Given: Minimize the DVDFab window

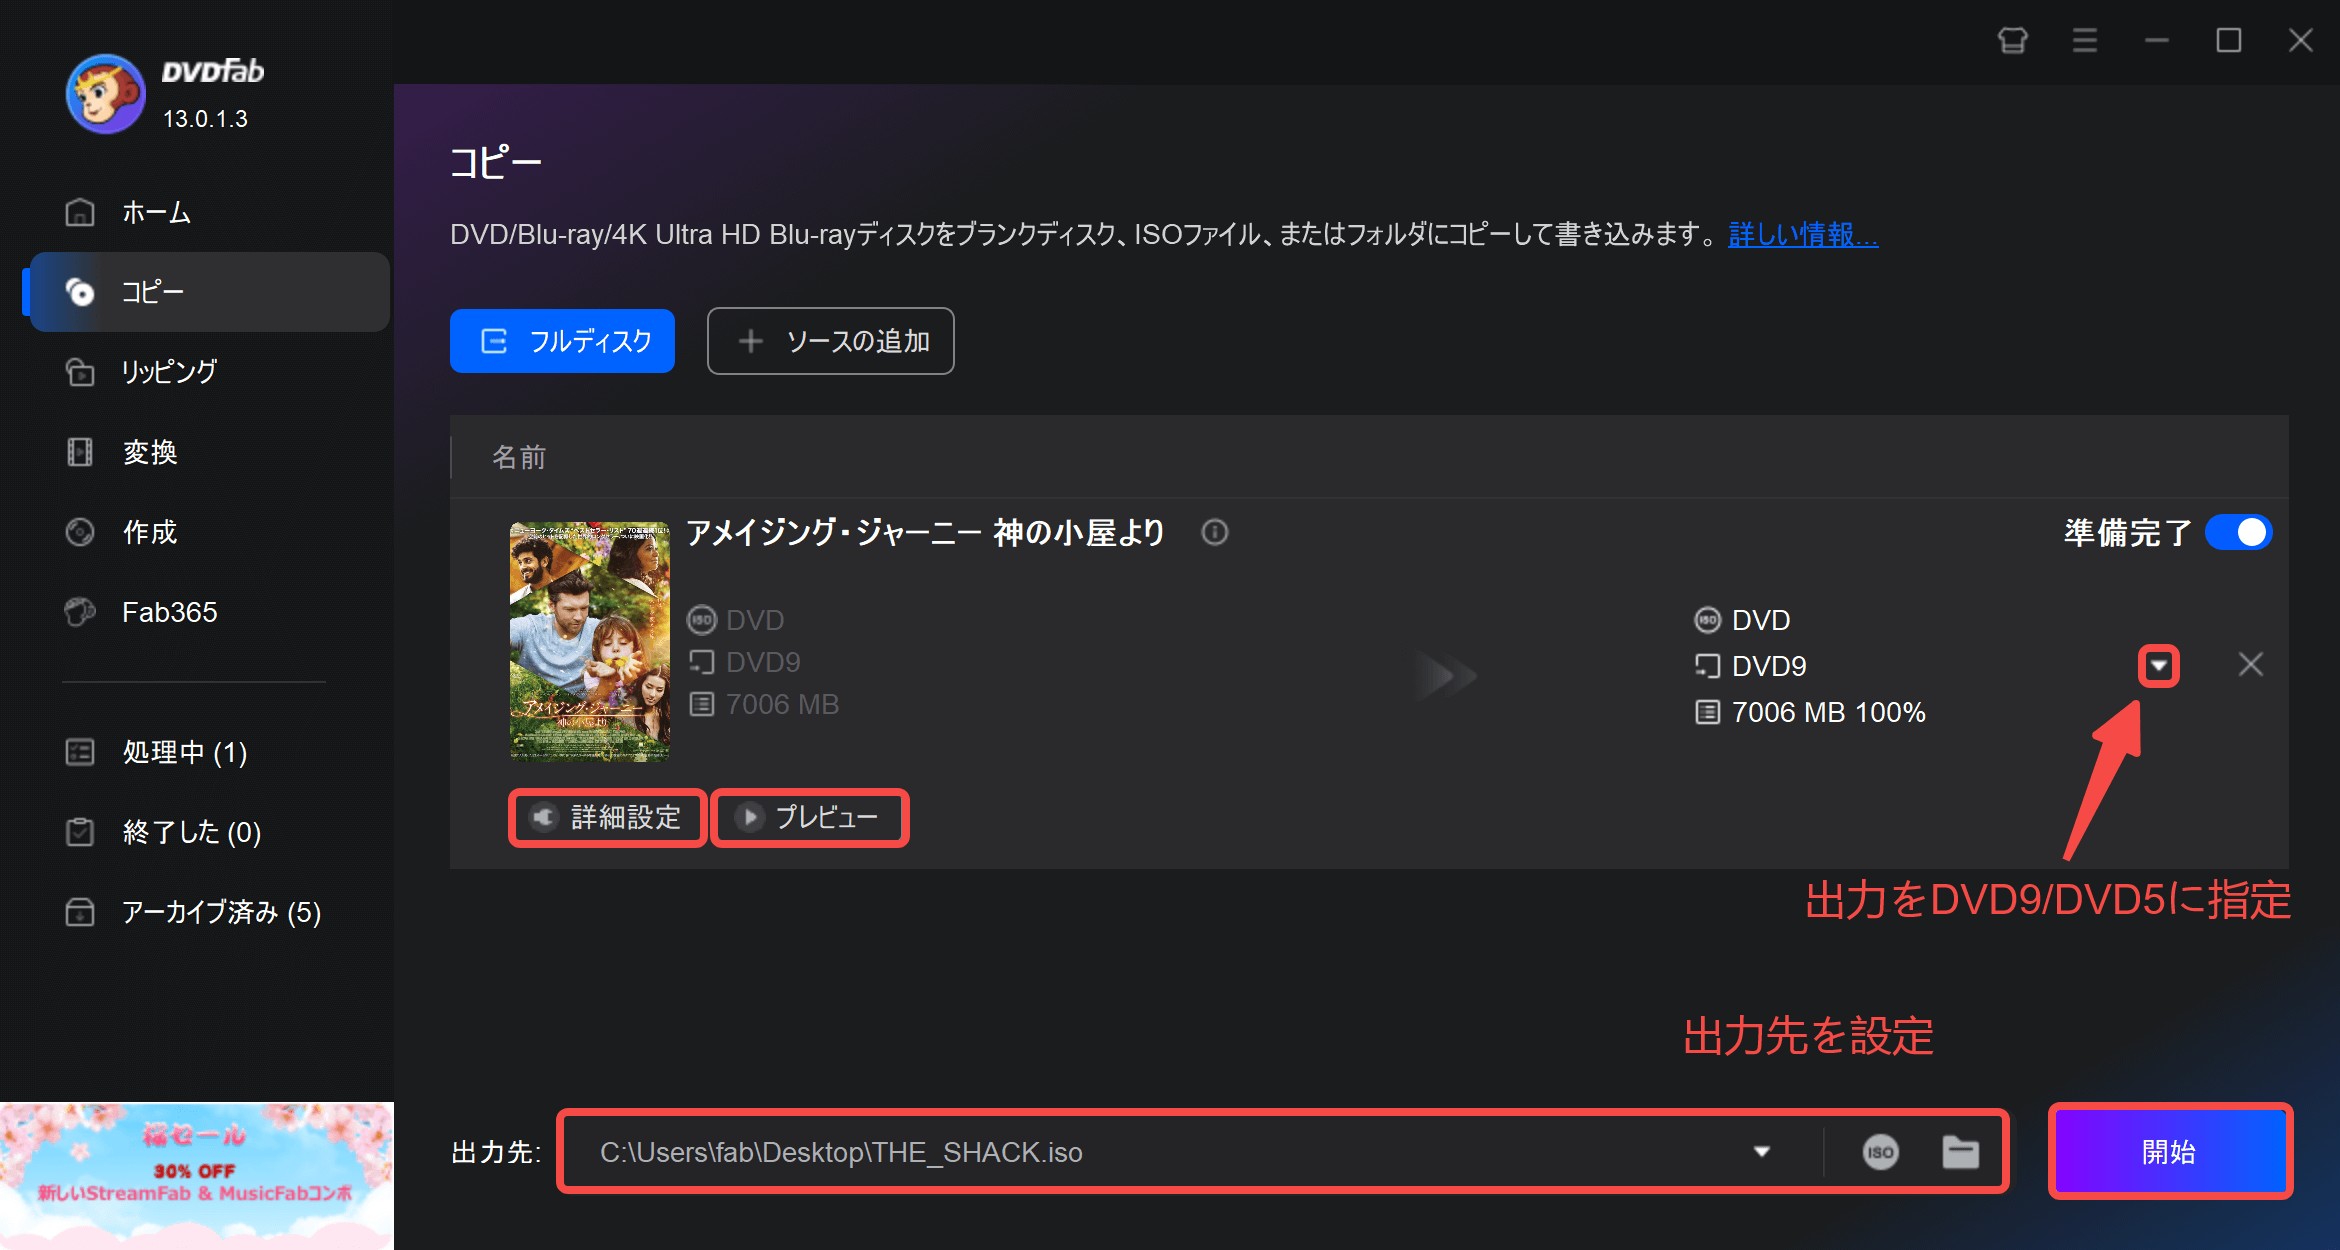Looking at the screenshot, I should pos(2157,41).
